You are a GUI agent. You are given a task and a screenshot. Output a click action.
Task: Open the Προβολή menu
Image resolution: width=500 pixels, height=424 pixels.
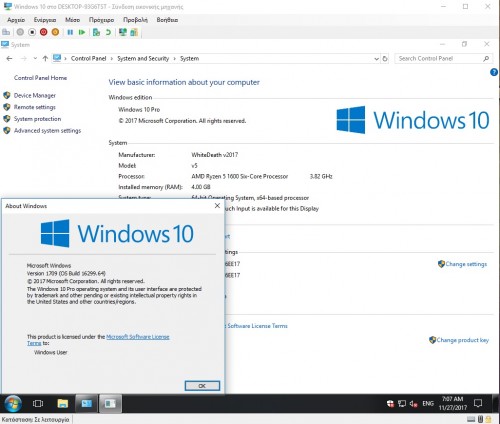click(x=135, y=20)
